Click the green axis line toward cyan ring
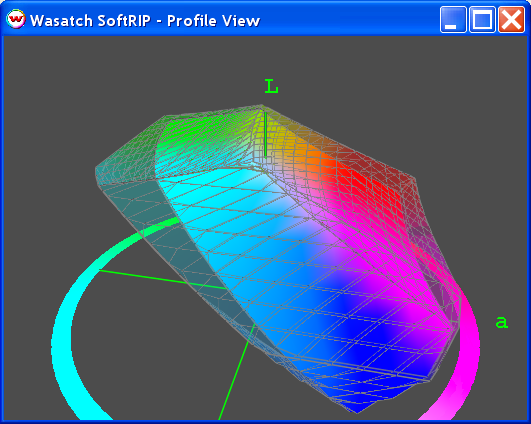Image resolution: width=531 pixels, height=424 pixels. pos(162,279)
